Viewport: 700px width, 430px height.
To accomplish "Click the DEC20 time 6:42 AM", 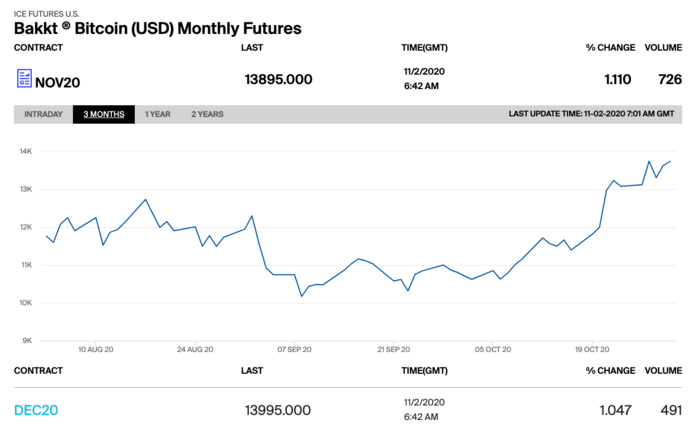I will coord(421,417).
